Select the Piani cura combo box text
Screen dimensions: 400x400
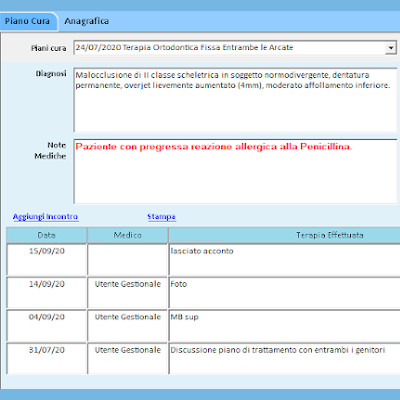point(230,48)
